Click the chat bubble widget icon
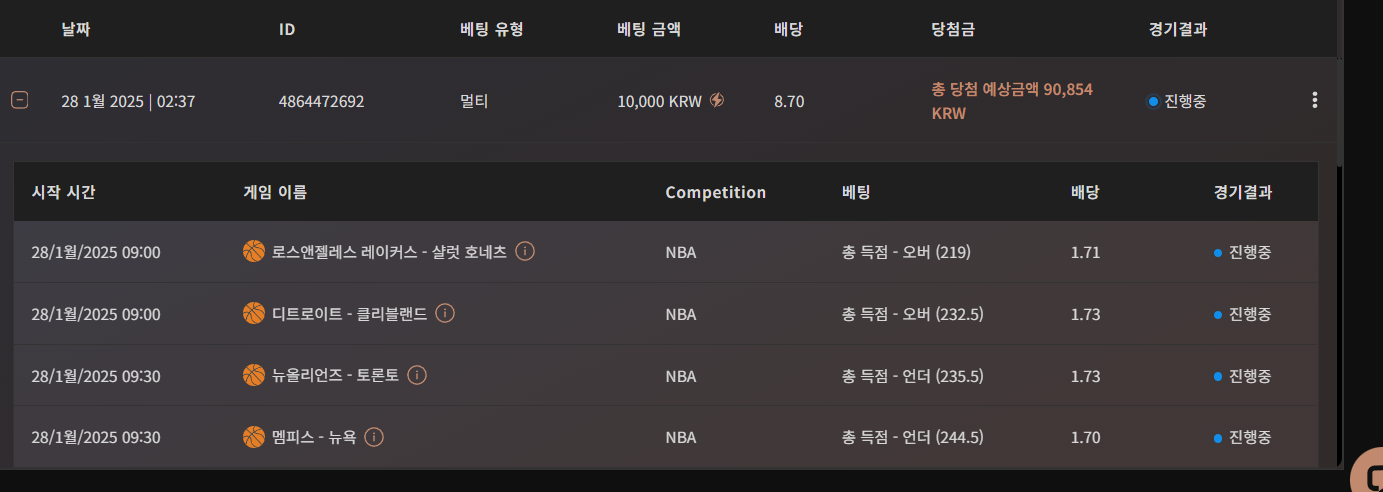The height and width of the screenshot is (492, 1383). point(1368,477)
